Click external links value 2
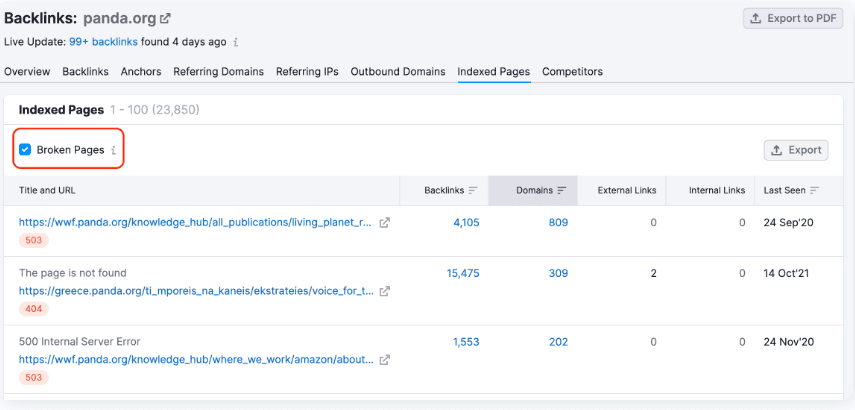855x410 pixels. coord(653,273)
